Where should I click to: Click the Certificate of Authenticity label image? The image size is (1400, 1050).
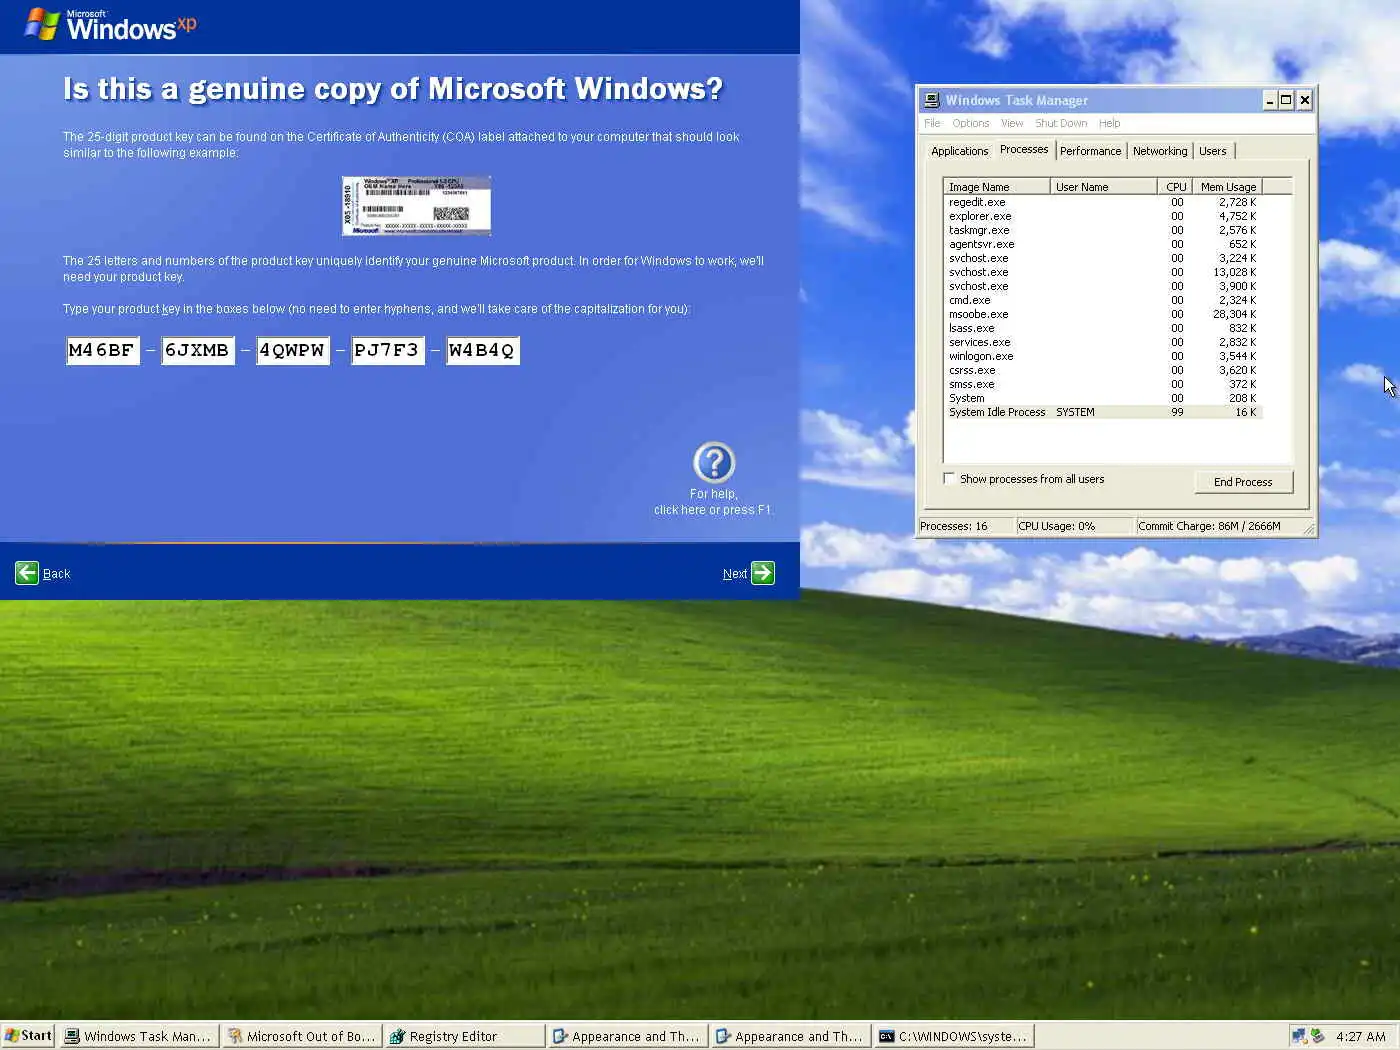coord(416,206)
